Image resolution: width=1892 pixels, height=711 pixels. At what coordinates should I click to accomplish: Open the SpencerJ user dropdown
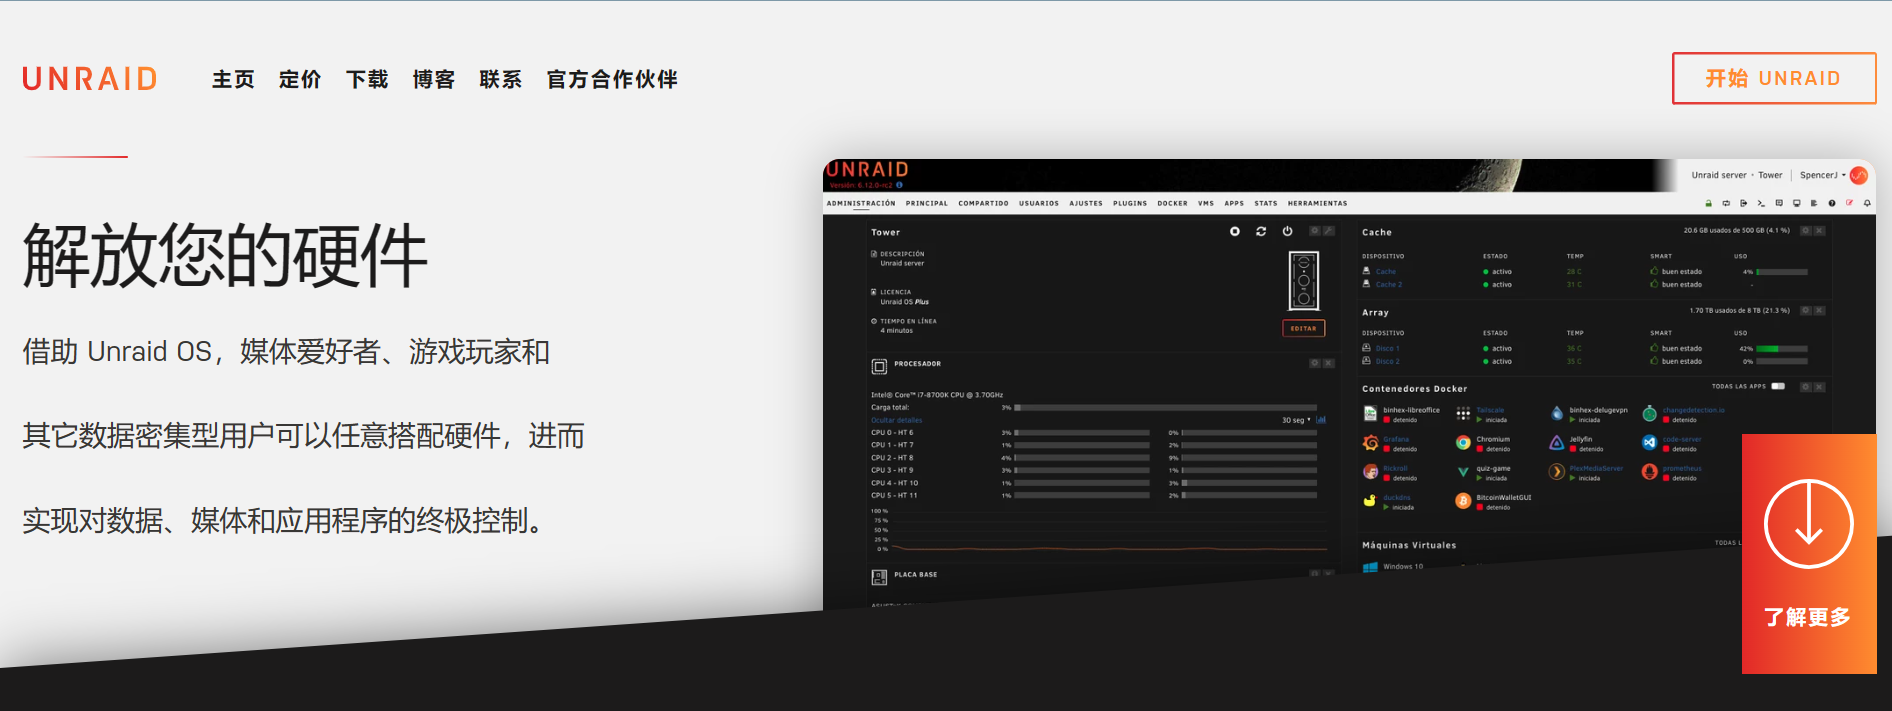pos(1822,175)
